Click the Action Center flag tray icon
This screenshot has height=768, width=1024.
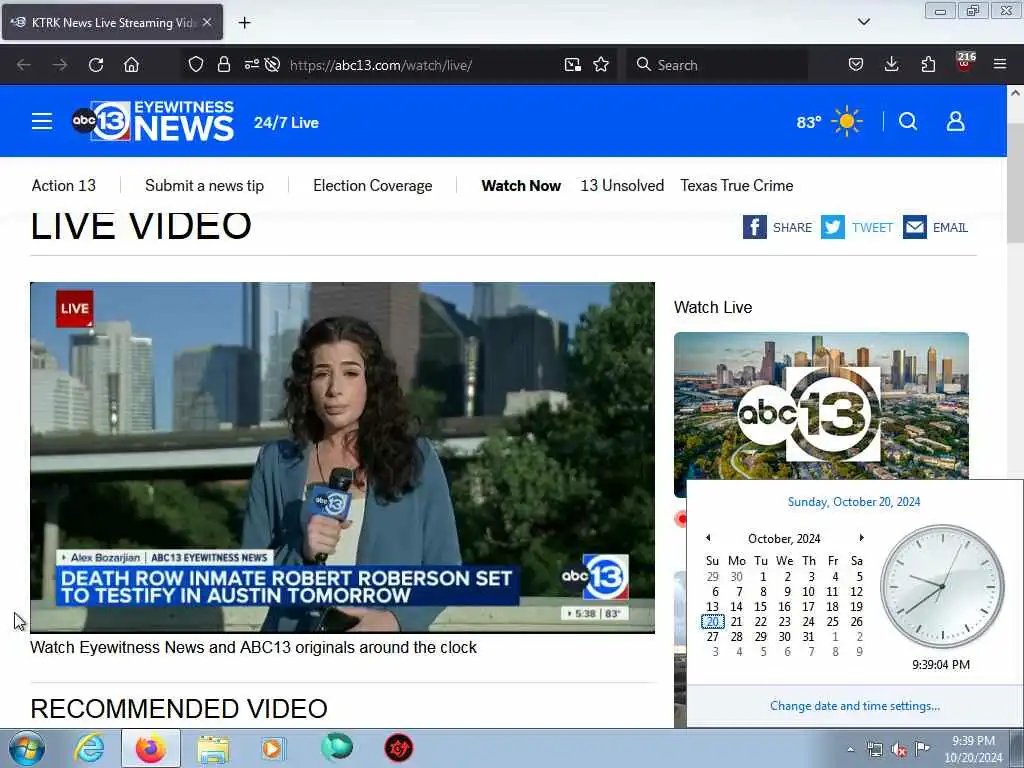click(922, 749)
